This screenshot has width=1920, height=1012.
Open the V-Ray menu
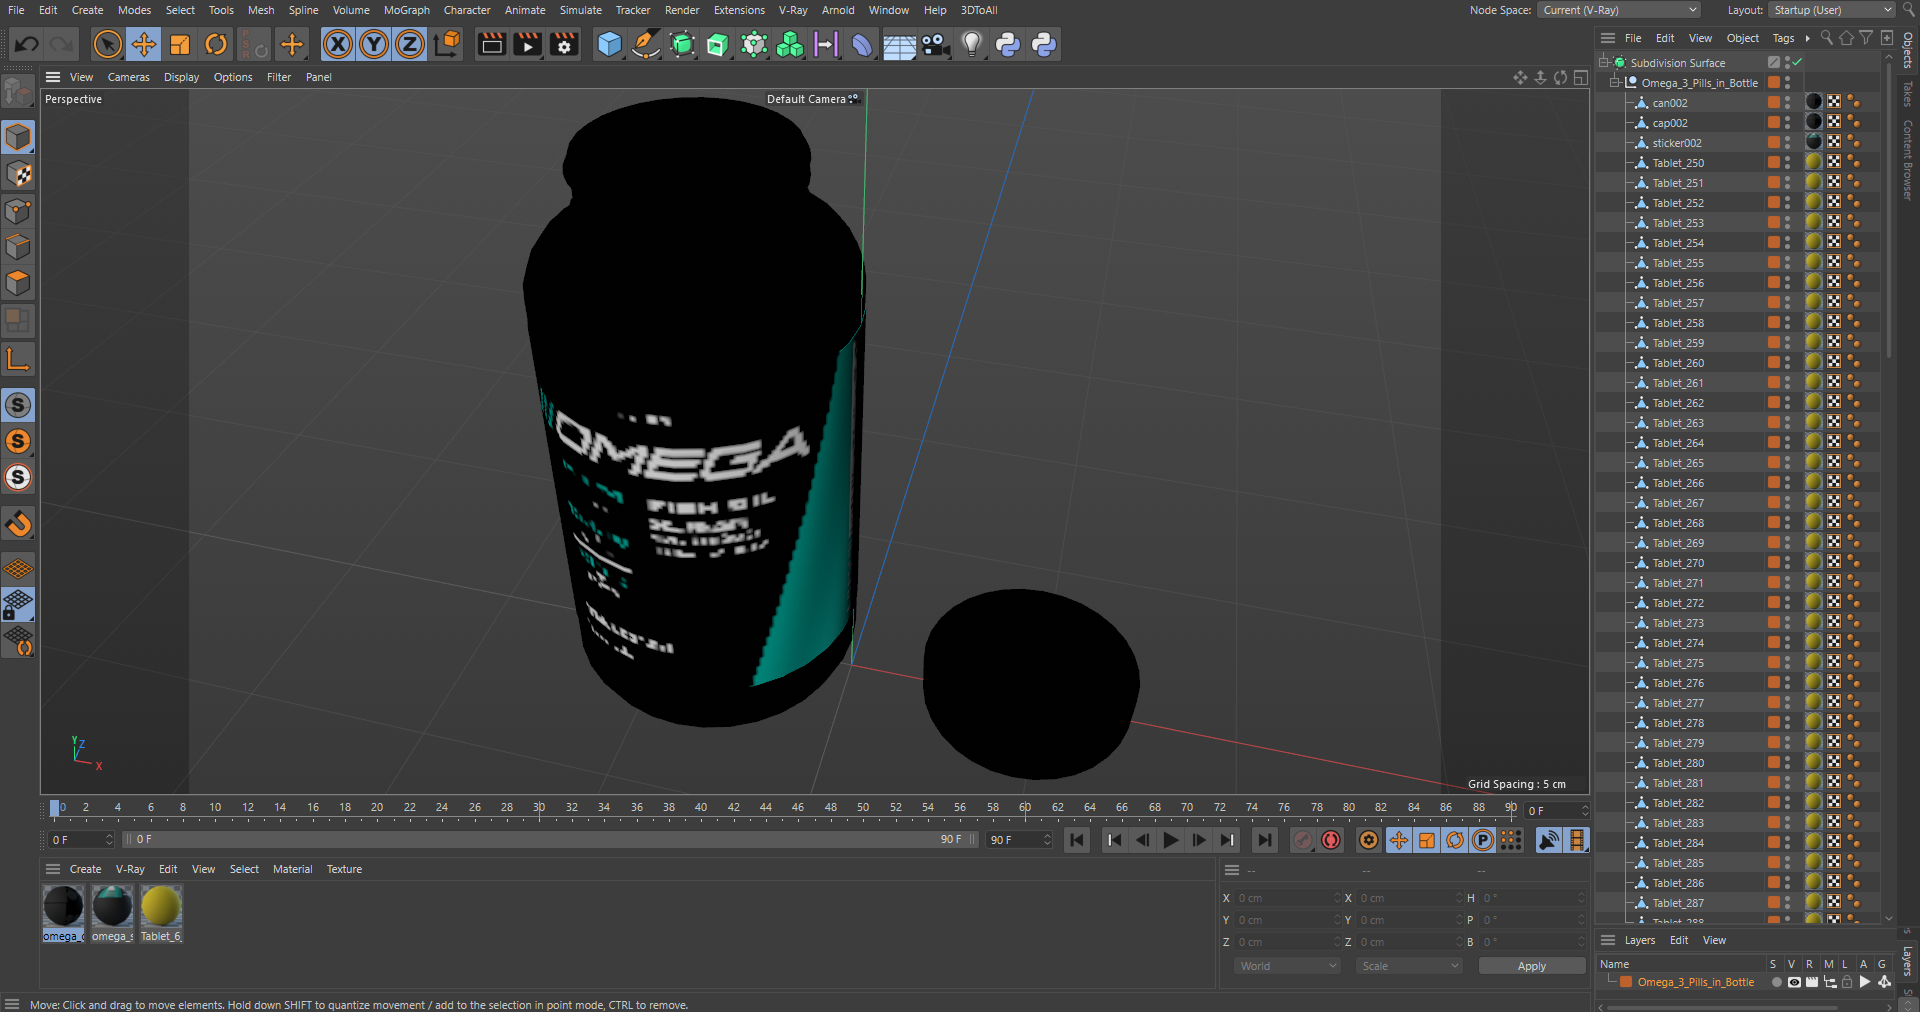[x=792, y=10]
